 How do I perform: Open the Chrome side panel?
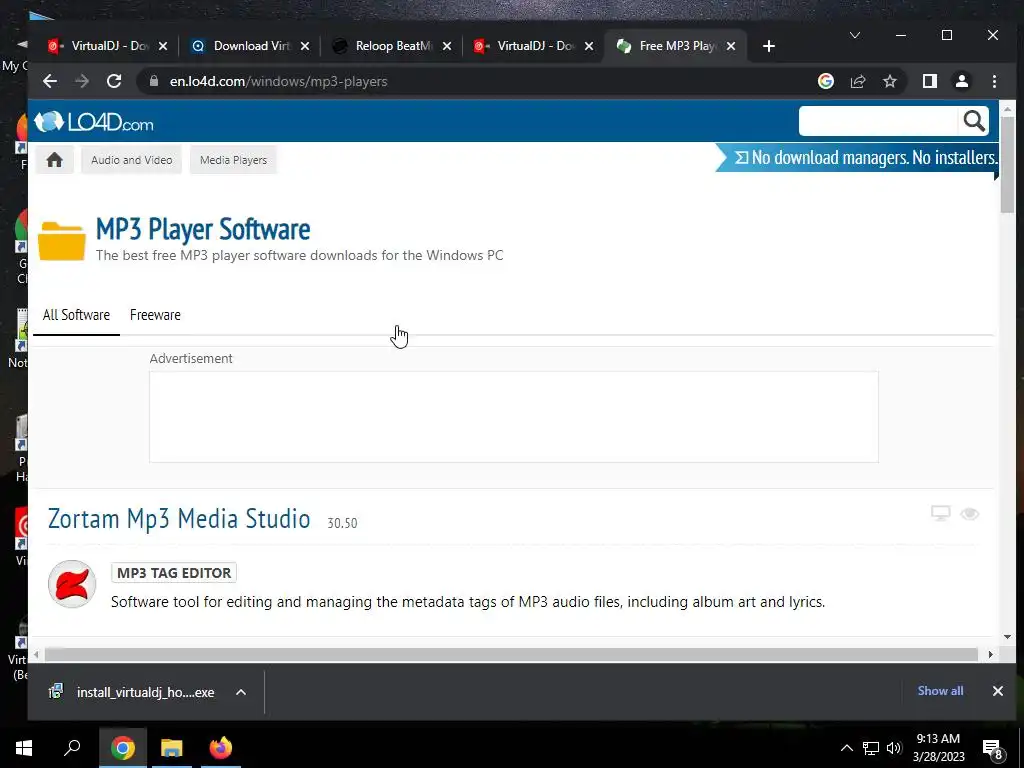929,81
